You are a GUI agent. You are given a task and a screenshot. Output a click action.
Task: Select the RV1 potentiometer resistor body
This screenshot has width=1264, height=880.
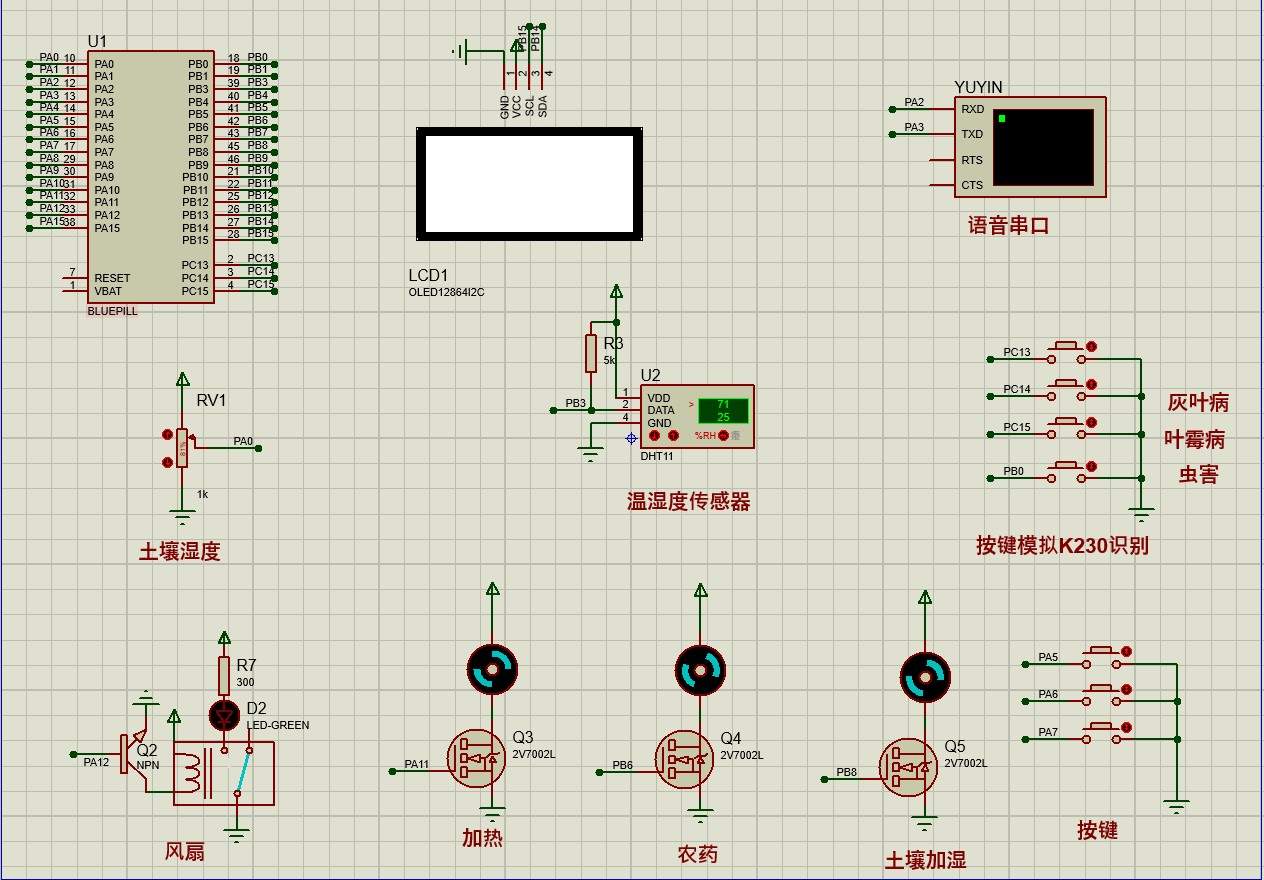pos(182,447)
